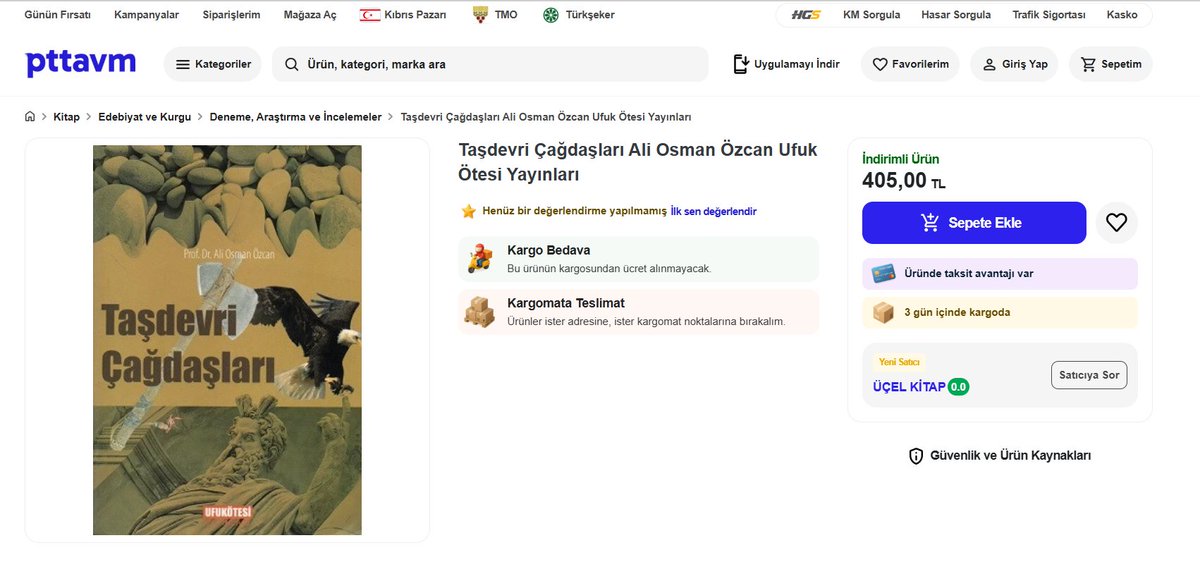
Task: Click the heart favorite button beside Sepete Ekle
Action: [1116, 223]
